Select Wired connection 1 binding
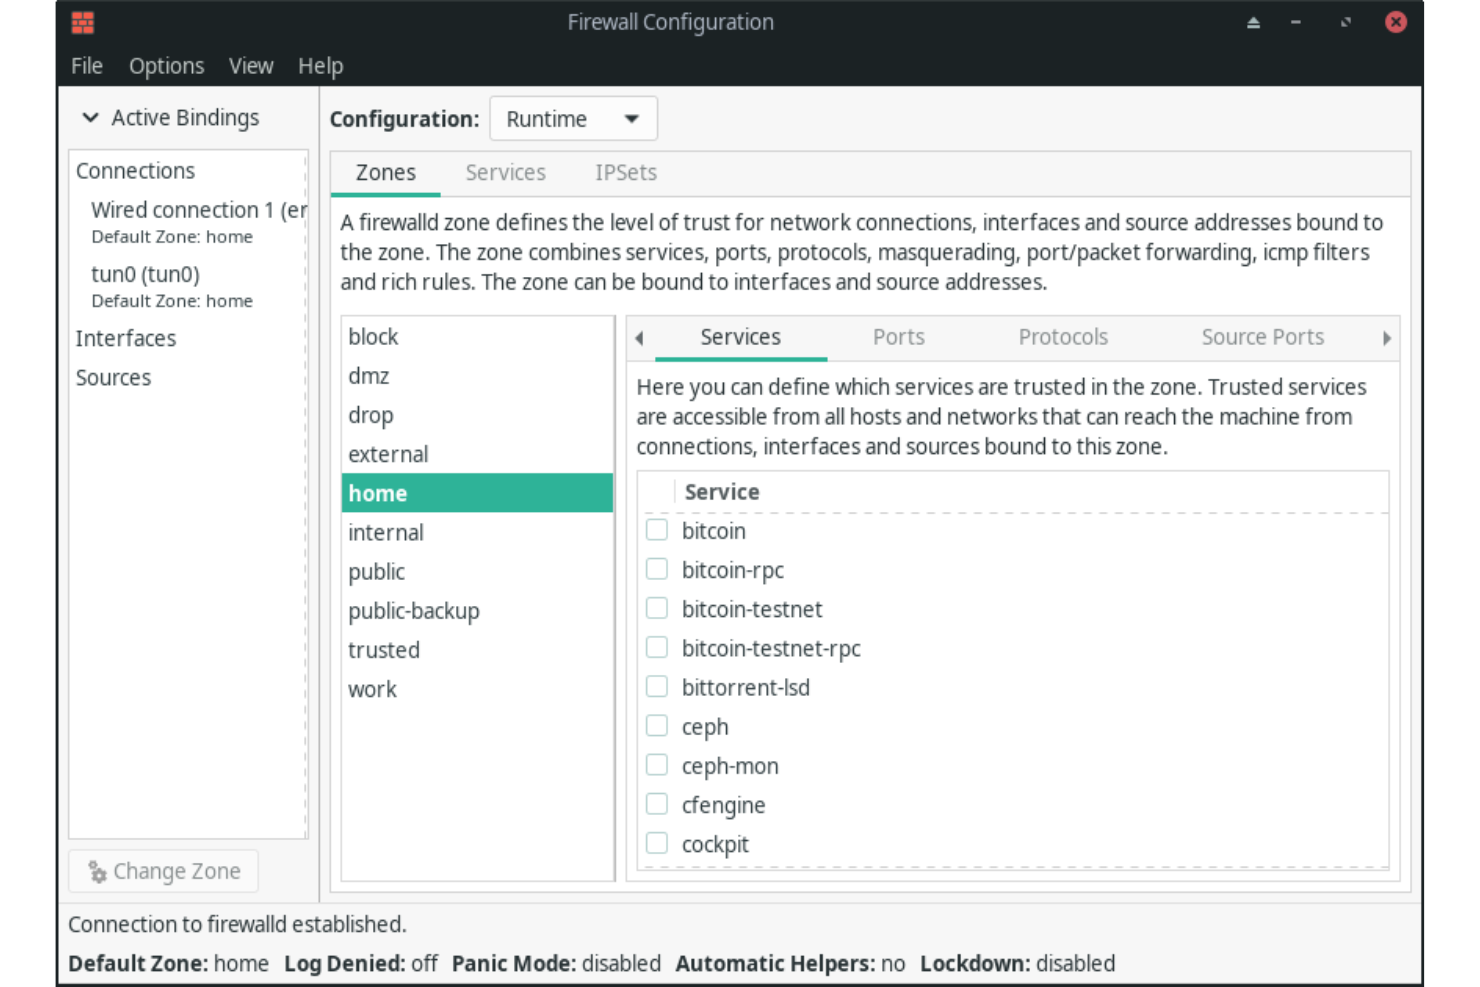This screenshot has width=1480, height=987. [189, 222]
